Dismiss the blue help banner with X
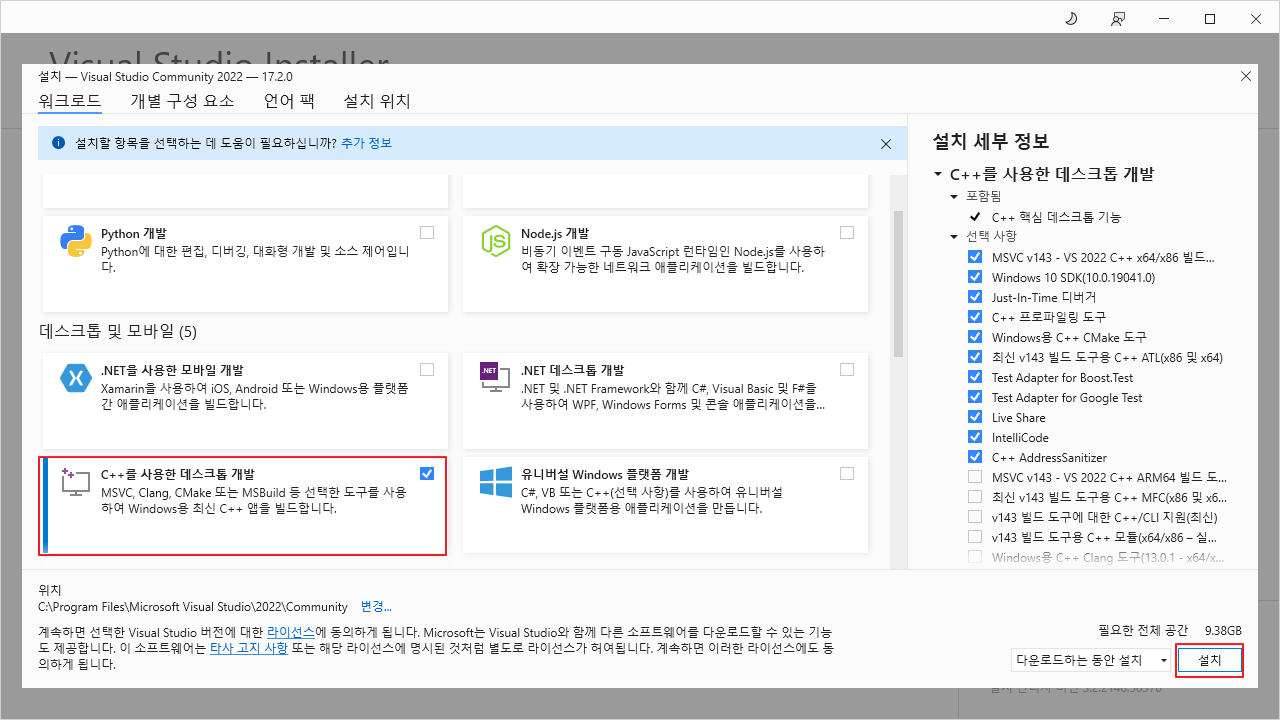This screenshot has width=1280, height=720. click(x=886, y=144)
